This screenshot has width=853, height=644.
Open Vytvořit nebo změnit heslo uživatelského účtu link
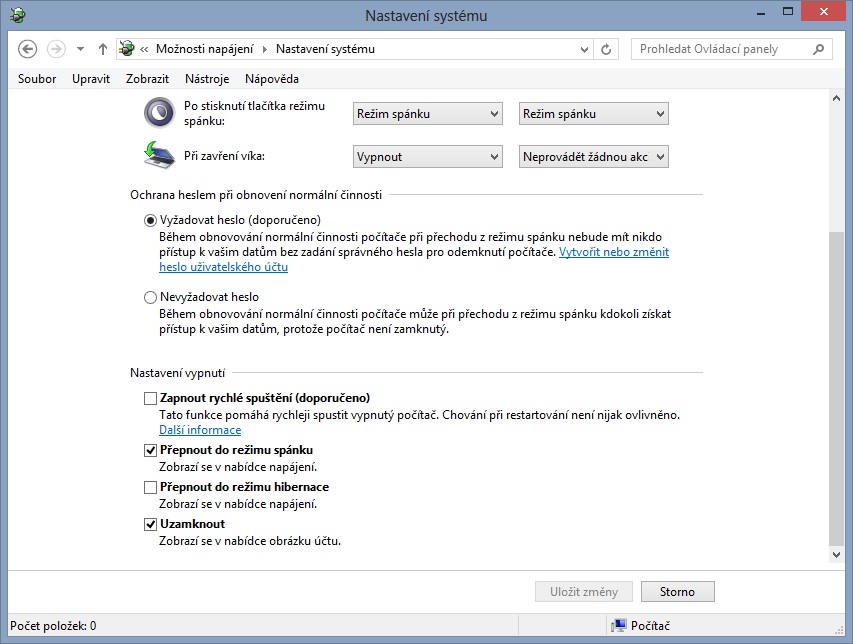[x=614, y=252]
